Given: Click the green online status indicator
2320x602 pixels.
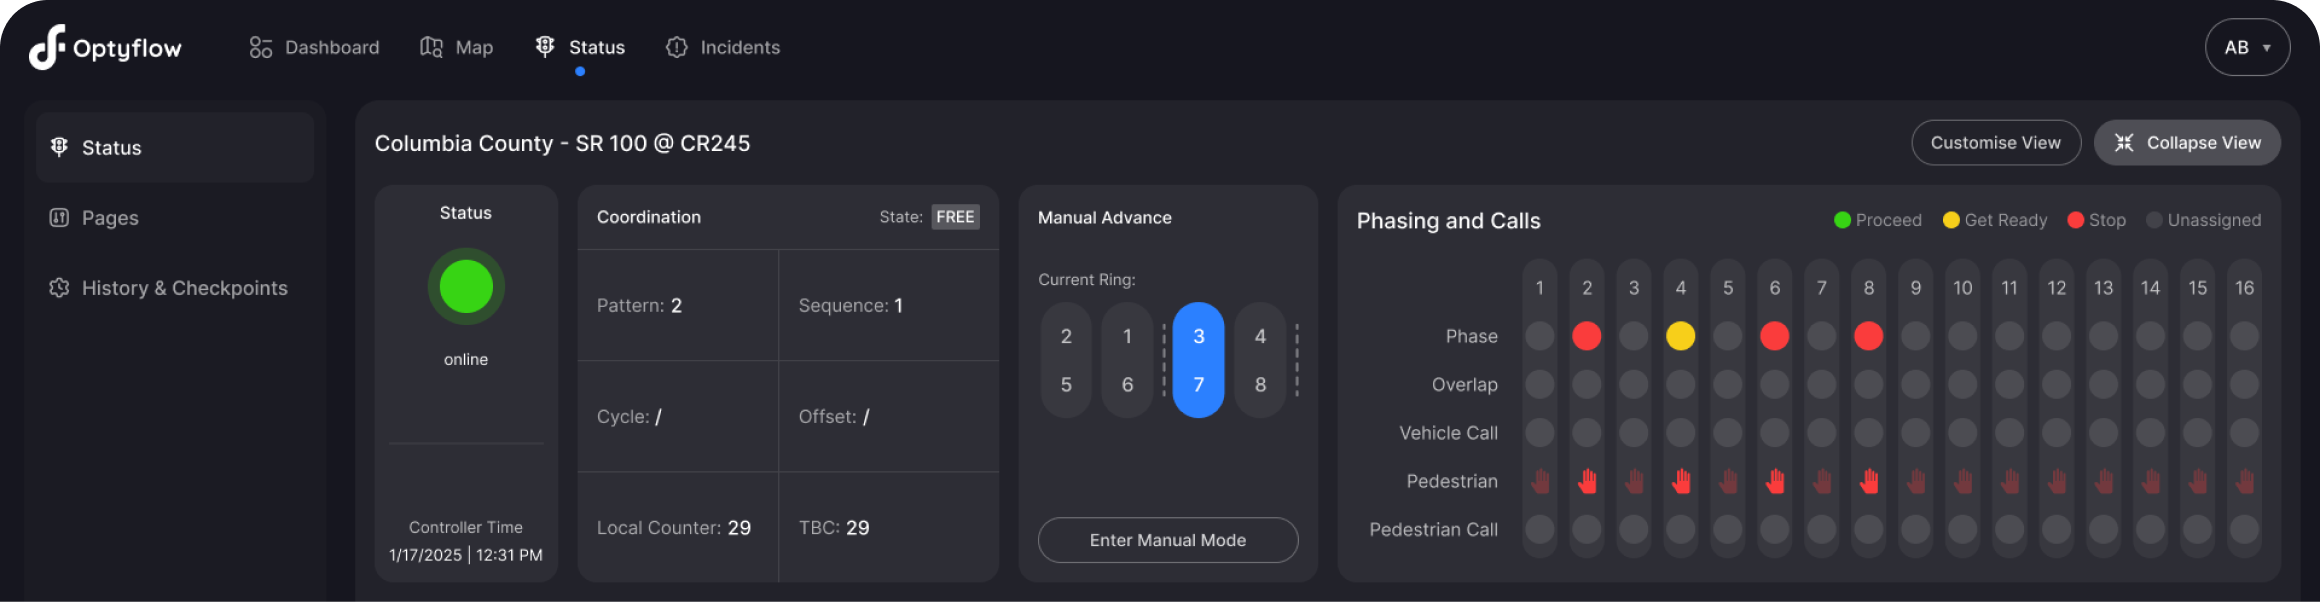Looking at the screenshot, I should pos(466,287).
